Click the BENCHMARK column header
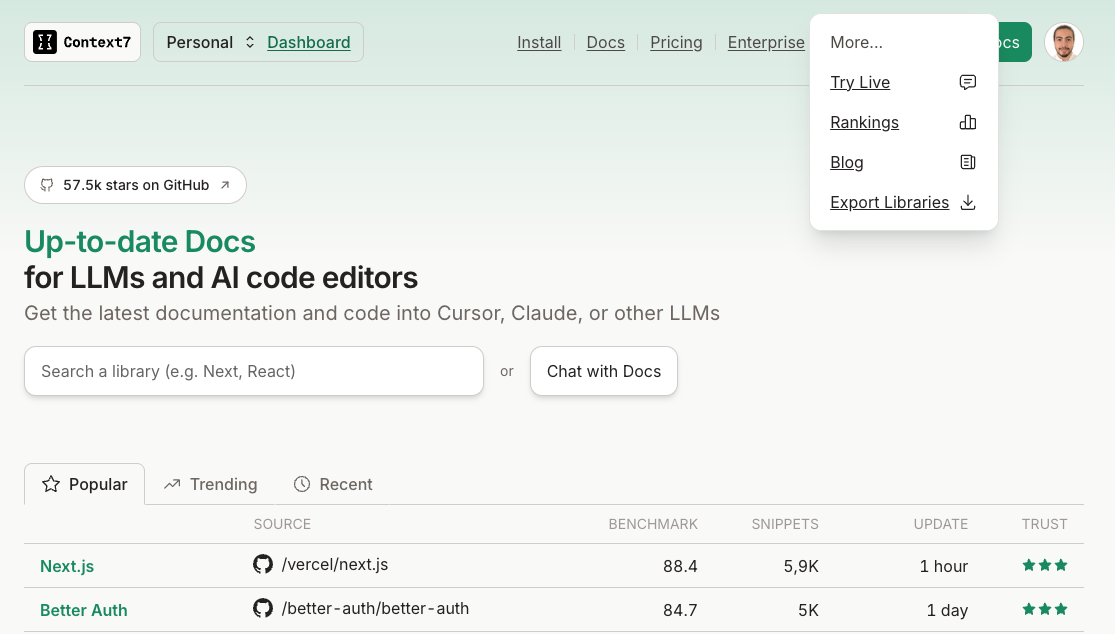Image resolution: width=1115 pixels, height=634 pixels. [x=653, y=525]
